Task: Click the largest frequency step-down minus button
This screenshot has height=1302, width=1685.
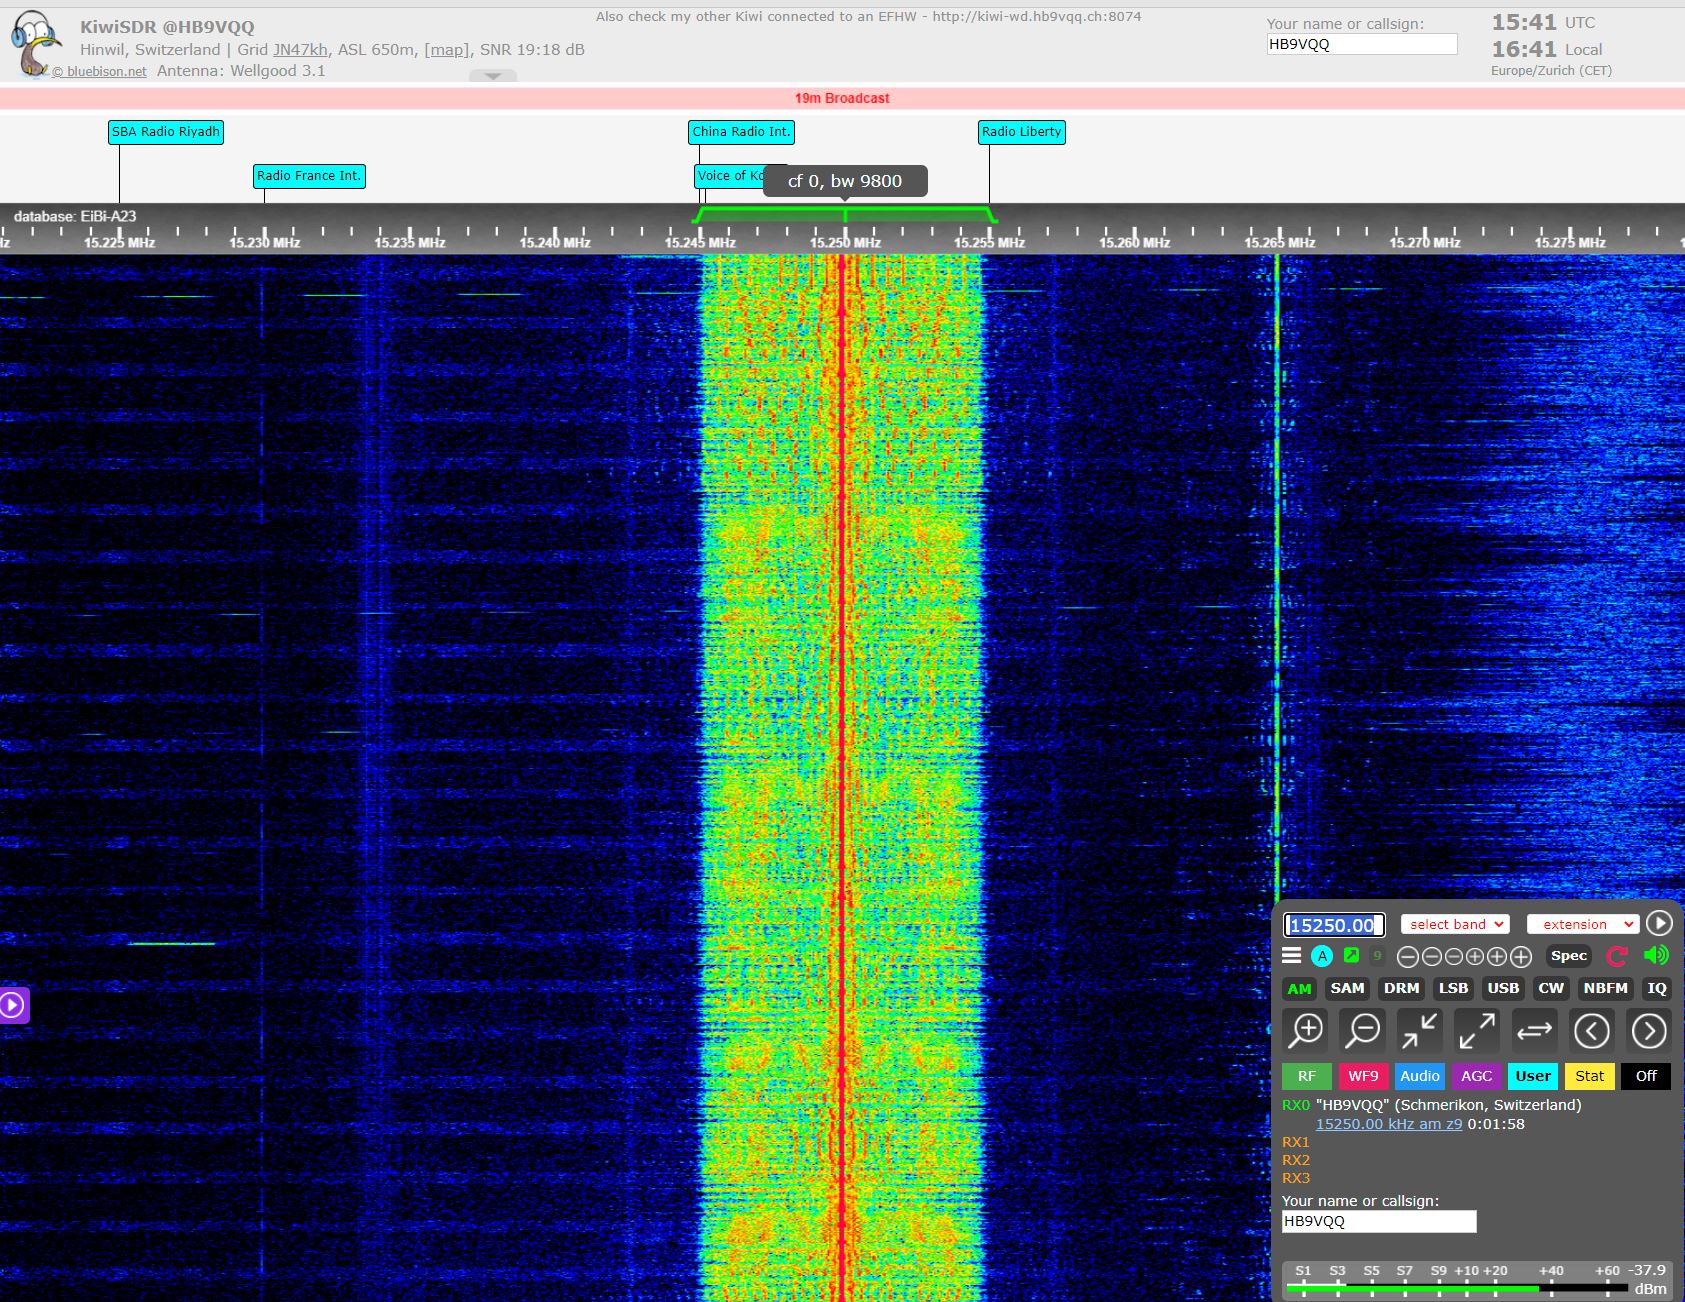Action: 1408,957
